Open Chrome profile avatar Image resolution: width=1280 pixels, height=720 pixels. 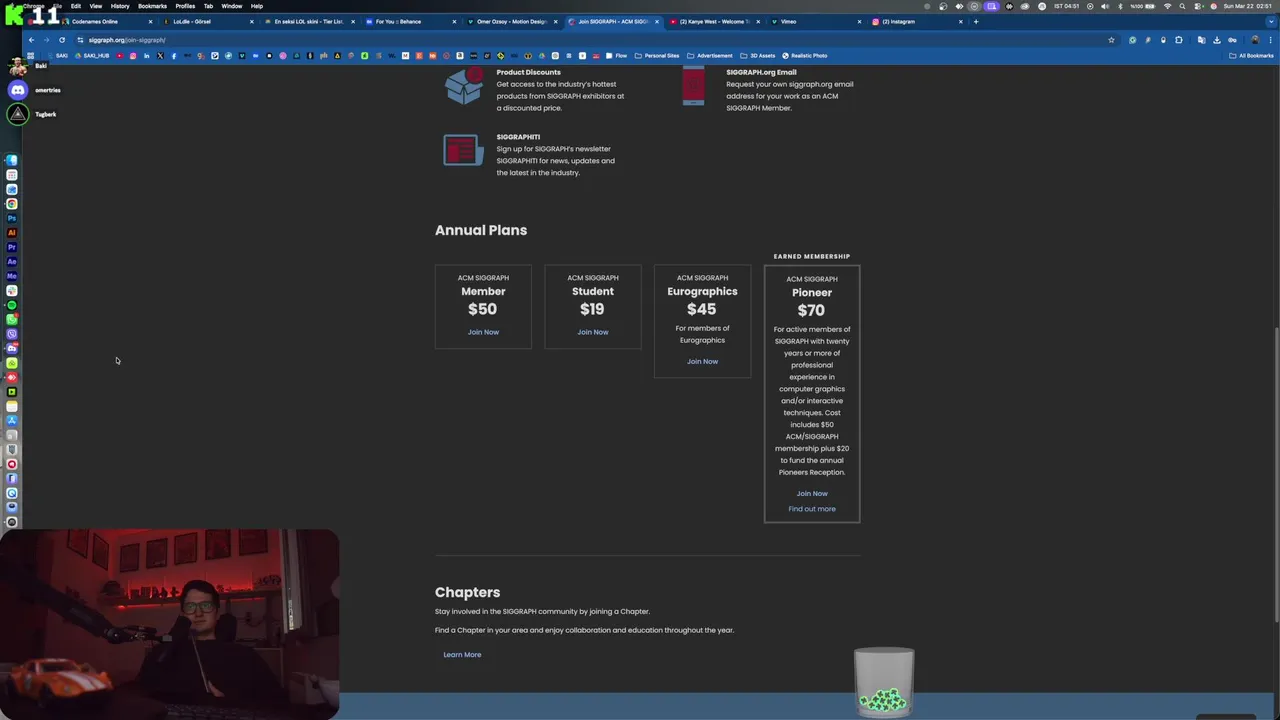point(1256,40)
